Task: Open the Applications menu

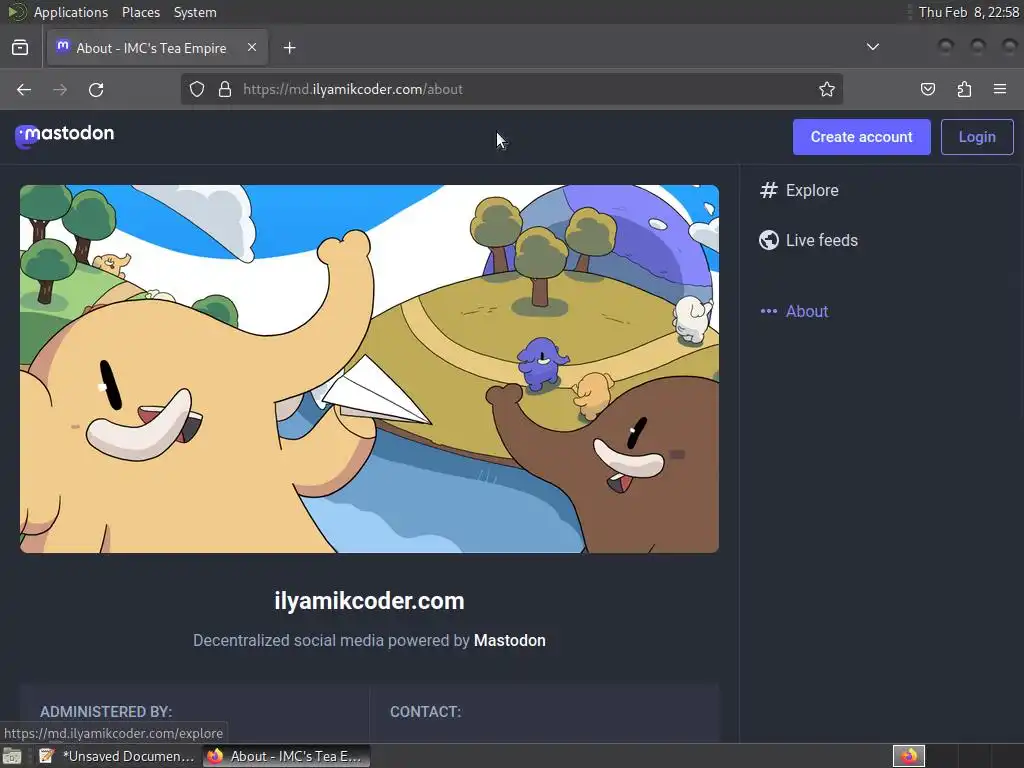Action: pyautogui.click(x=71, y=12)
